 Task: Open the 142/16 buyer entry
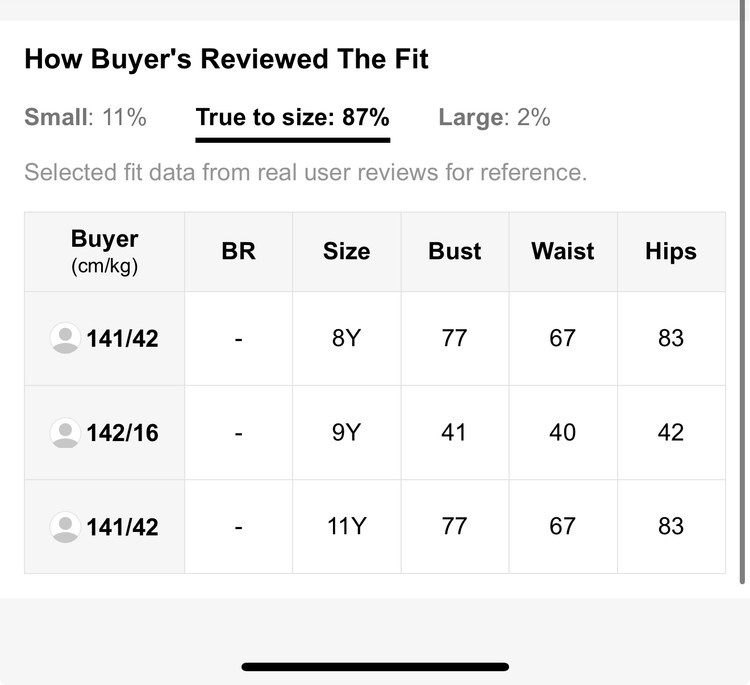pos(122,433)
